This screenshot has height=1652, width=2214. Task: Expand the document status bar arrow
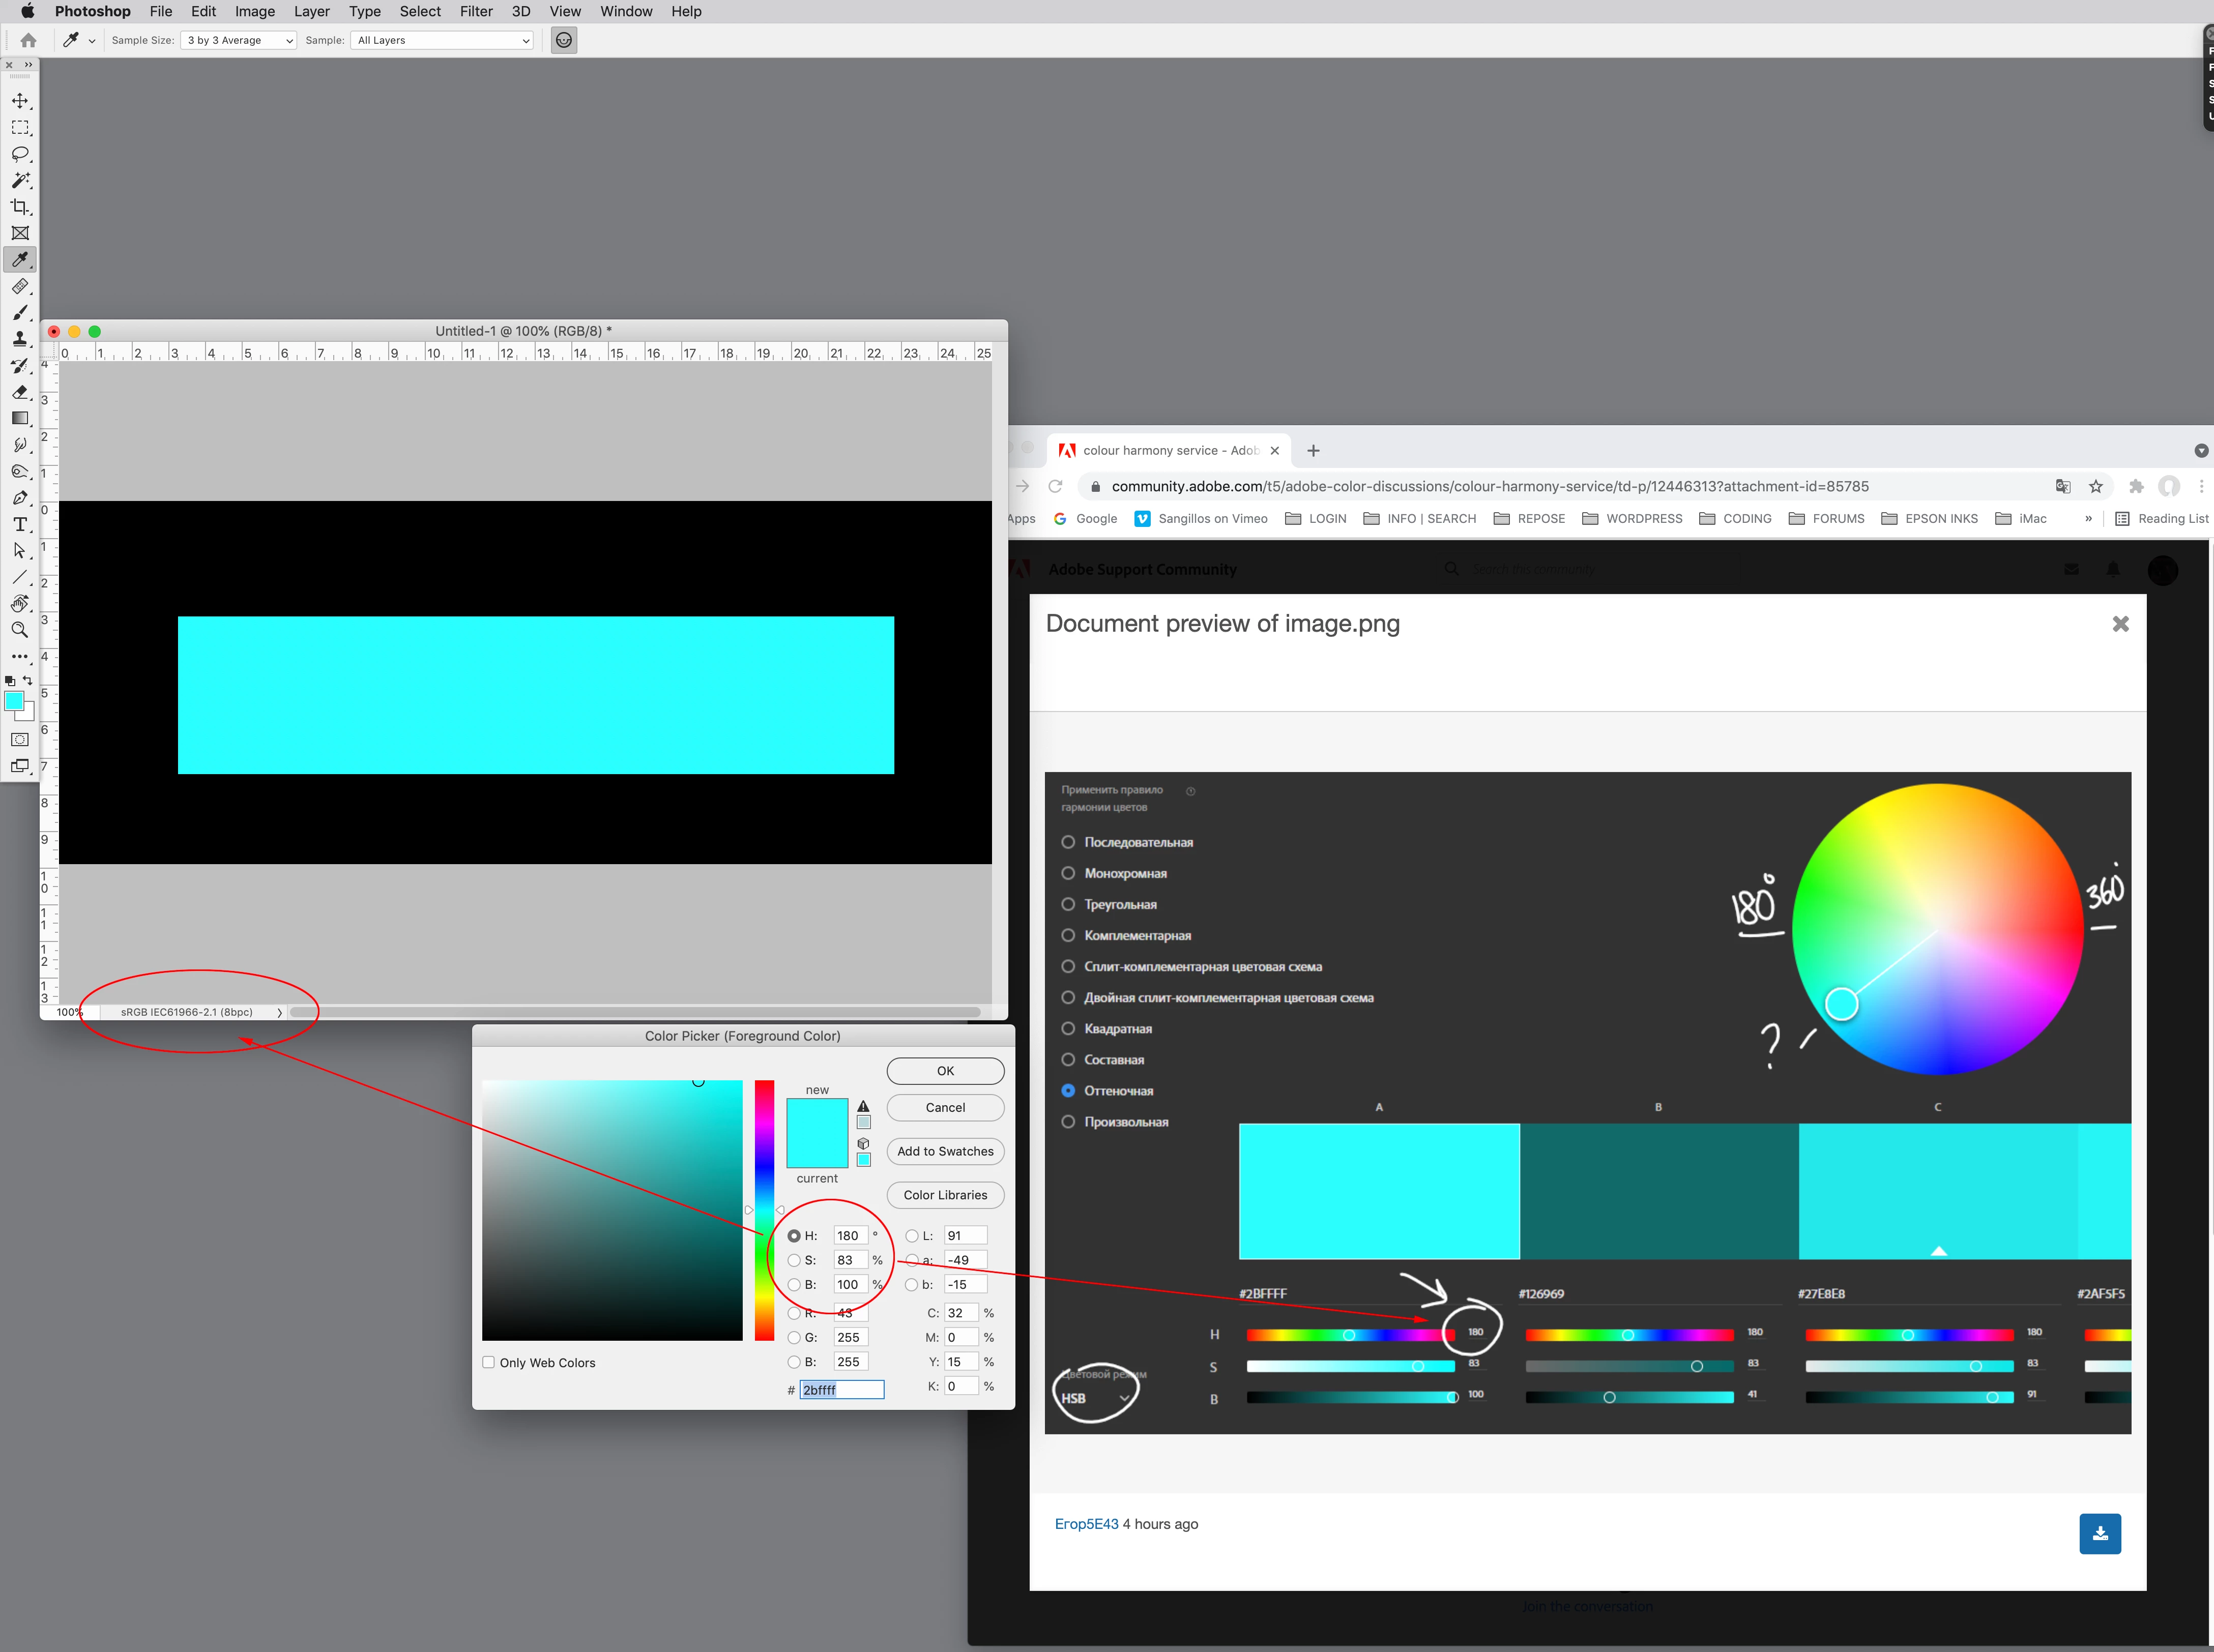point(279,1012)
